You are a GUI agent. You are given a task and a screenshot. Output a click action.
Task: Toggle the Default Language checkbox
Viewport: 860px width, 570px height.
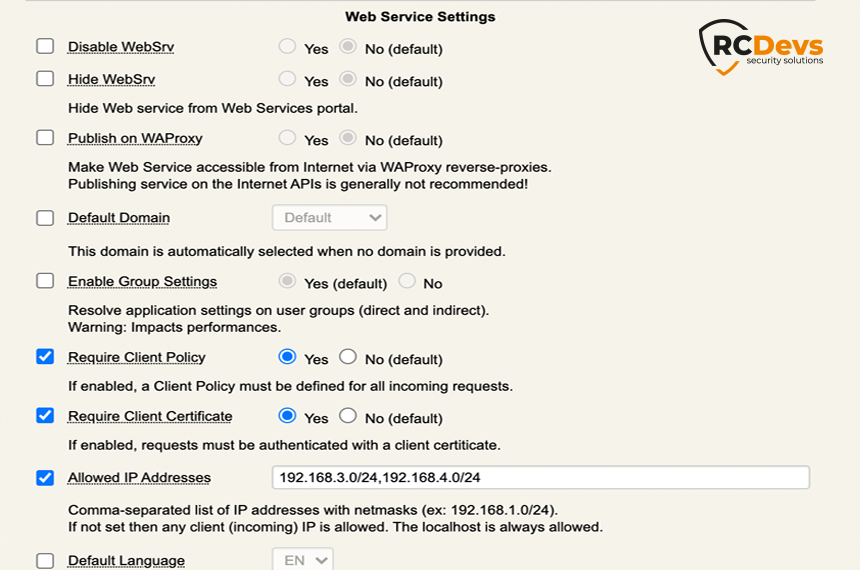coord(45,560)
